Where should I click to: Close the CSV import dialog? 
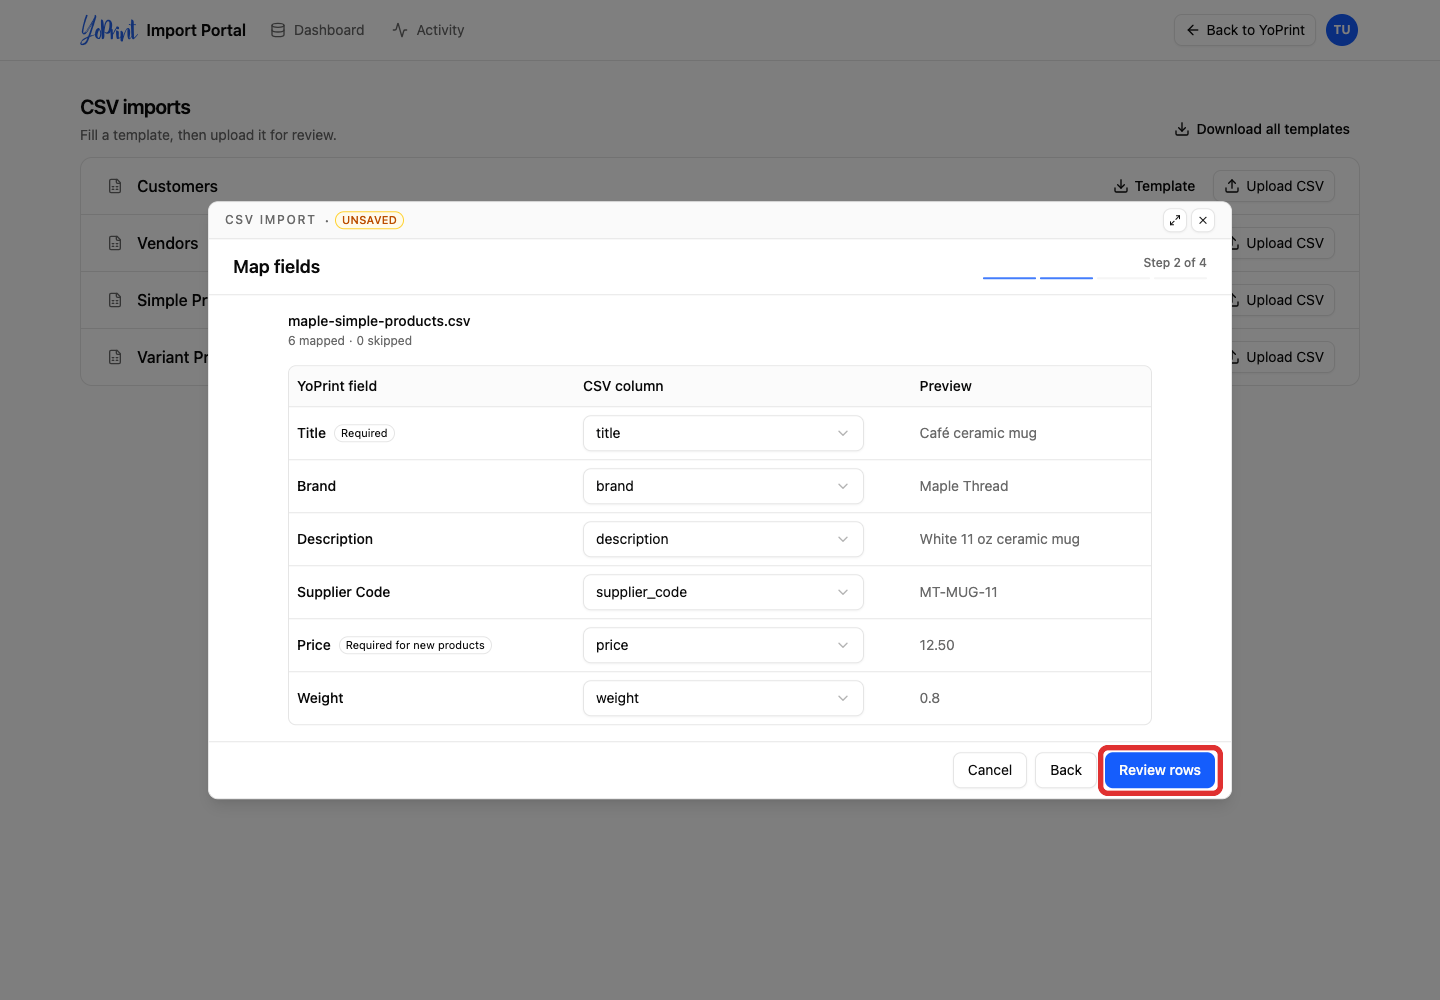pyautogui.click(x=1203, y=220)
